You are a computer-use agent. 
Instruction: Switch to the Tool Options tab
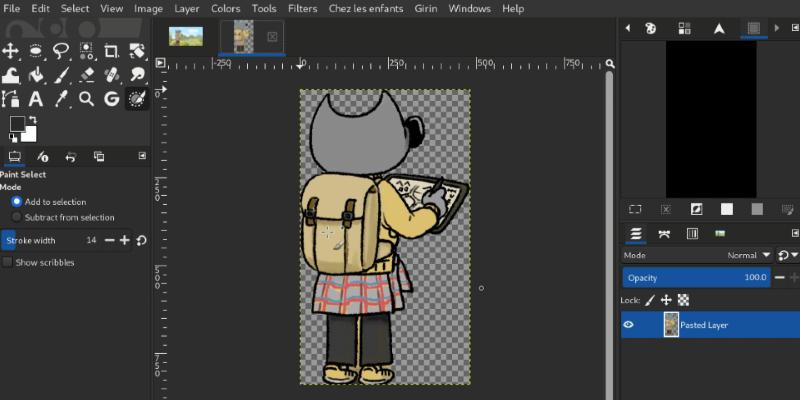coord(14,157)
